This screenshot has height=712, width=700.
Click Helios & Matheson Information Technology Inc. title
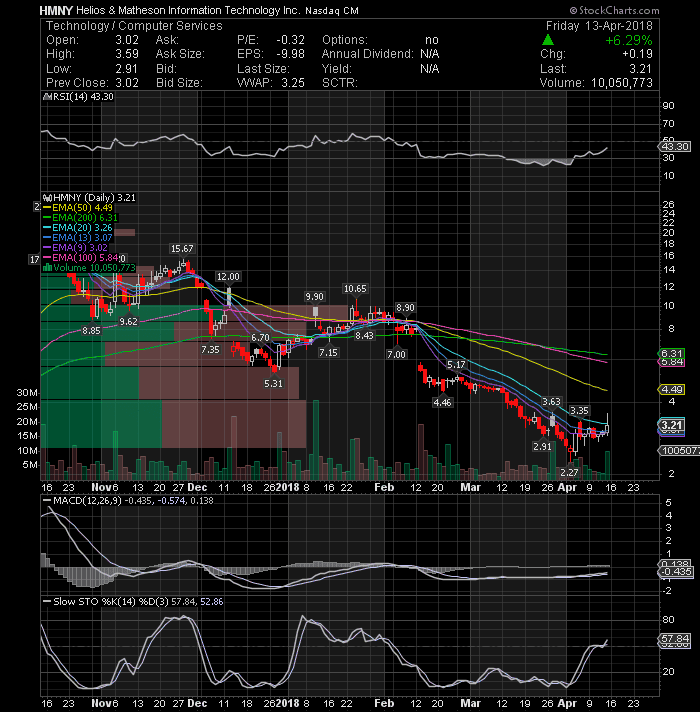pyautogui.click(x=188, y=10)
